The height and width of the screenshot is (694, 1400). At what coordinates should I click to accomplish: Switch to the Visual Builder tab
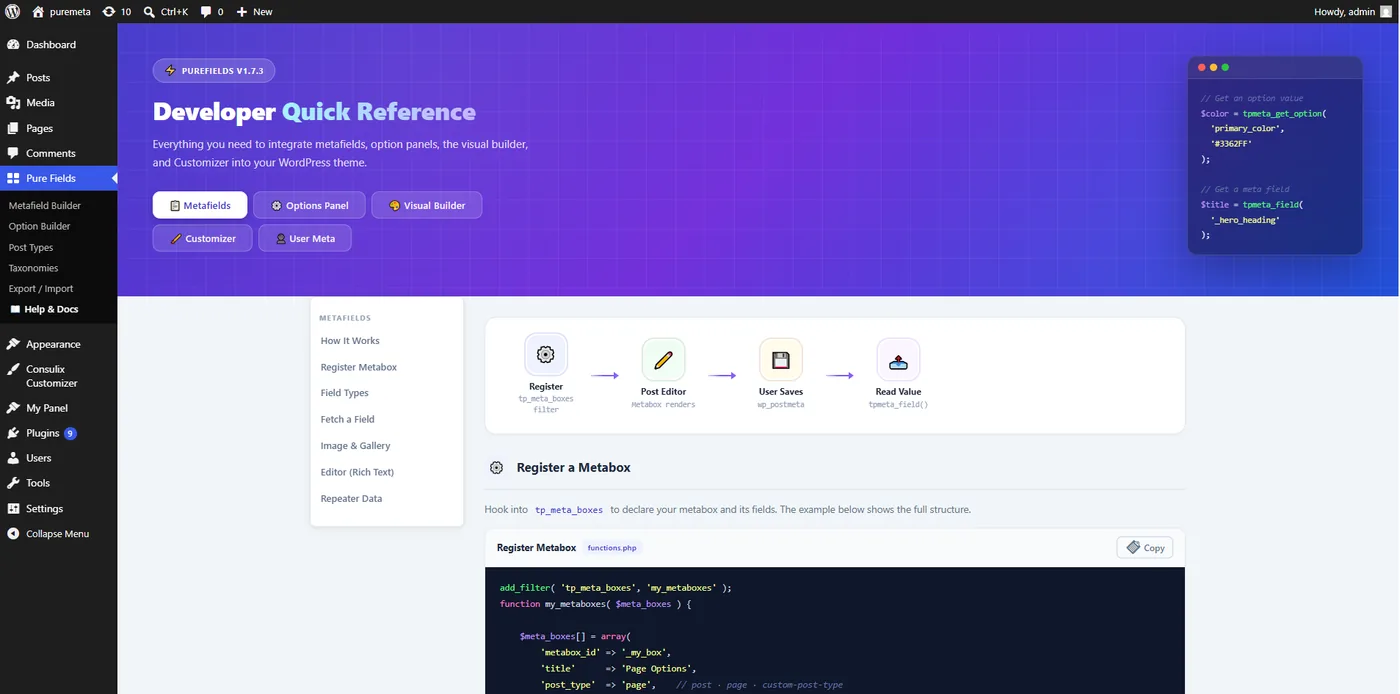coord(427,205)
